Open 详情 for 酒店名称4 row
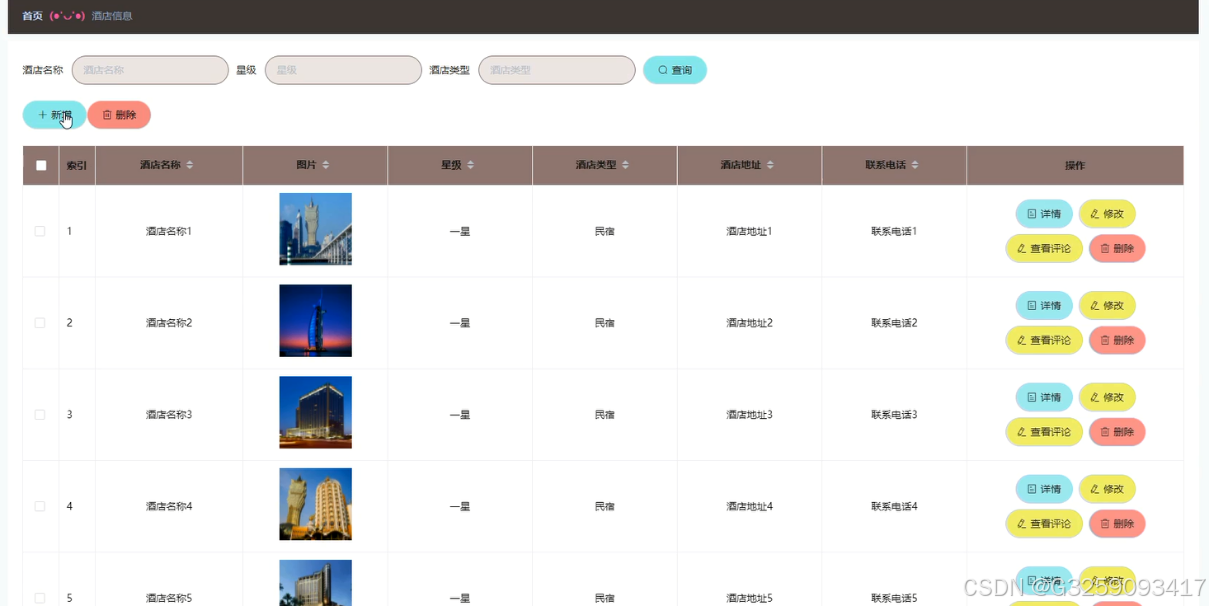1210x607 pixels. [1044, 489]
